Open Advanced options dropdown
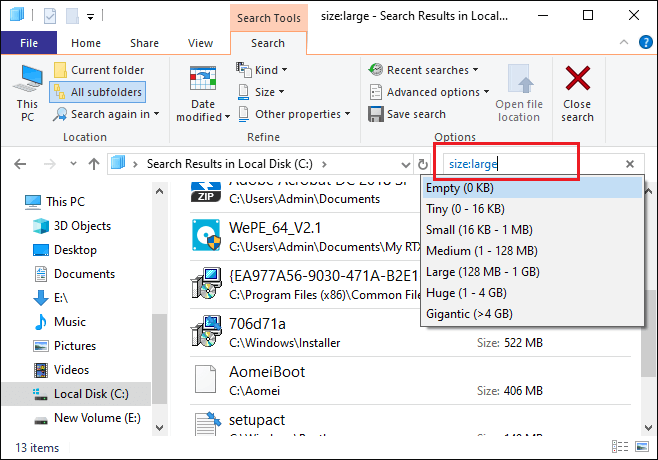This screenshot has height=460, width=658. pos(429,92)
